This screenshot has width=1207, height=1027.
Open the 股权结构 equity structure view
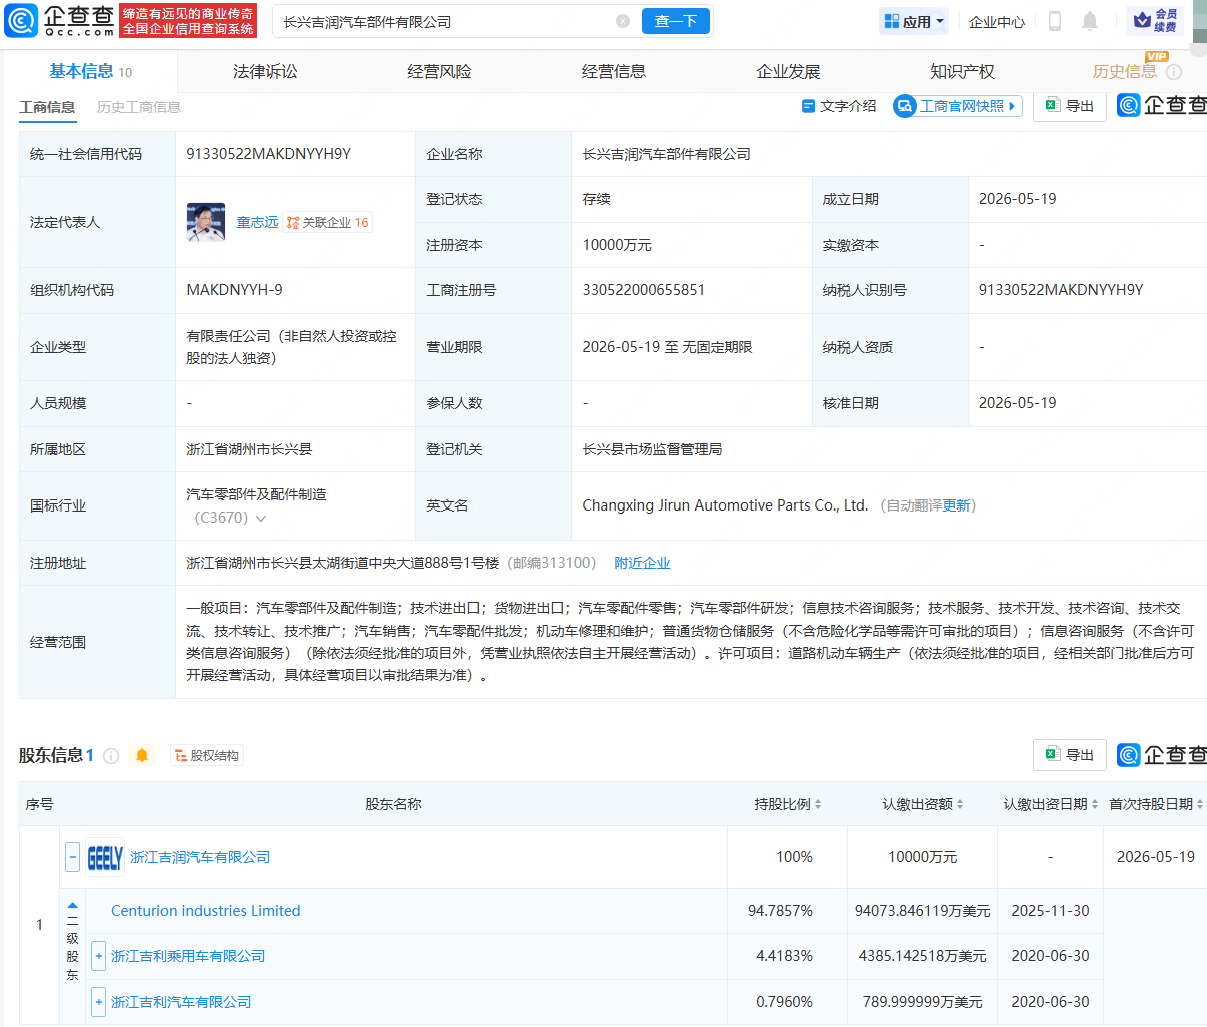click(x=207, y=756)
